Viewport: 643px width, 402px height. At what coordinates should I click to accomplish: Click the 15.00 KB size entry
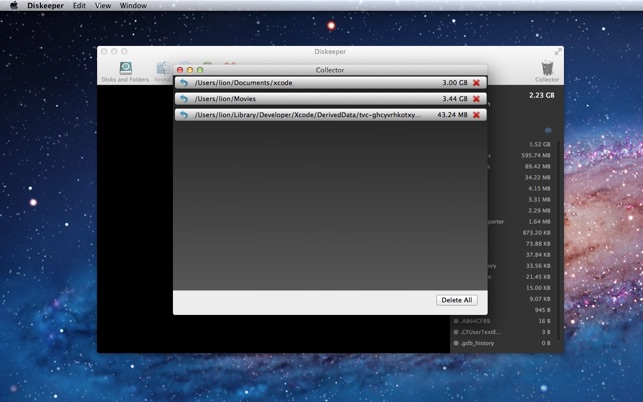click(538, 288)
